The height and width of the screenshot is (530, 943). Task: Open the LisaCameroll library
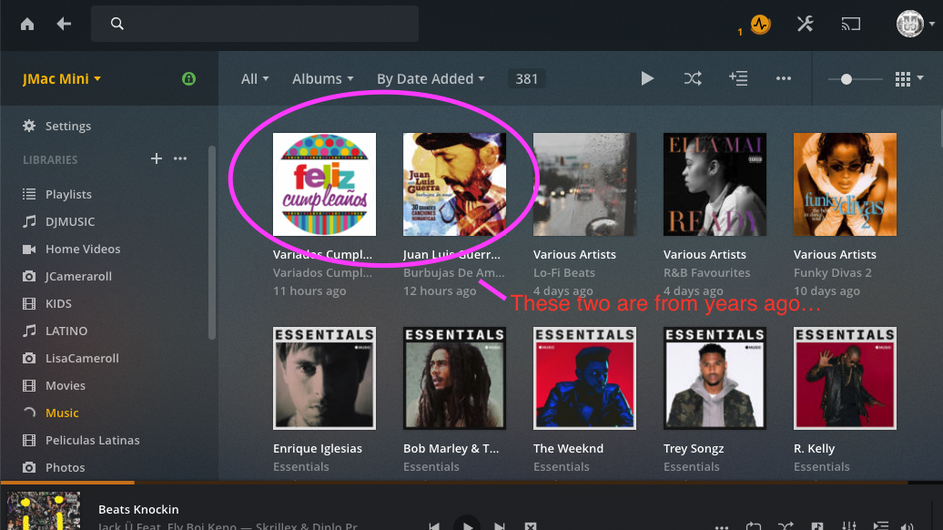click(x=82, y=358)
